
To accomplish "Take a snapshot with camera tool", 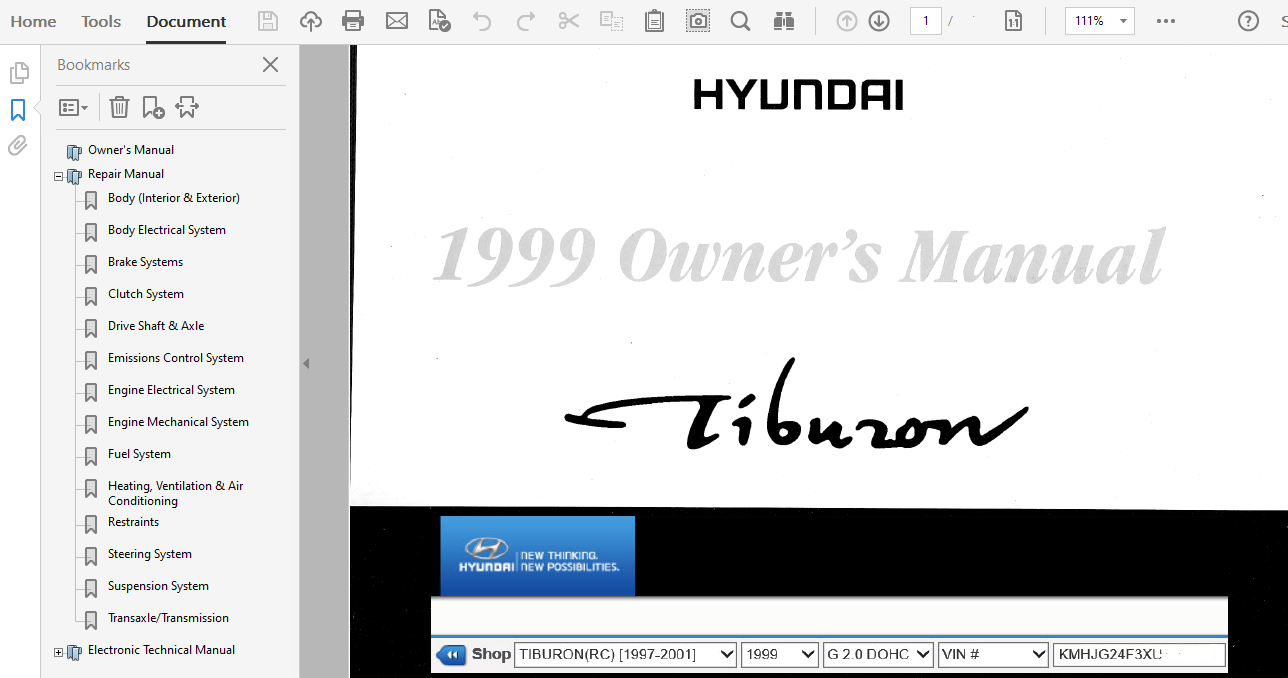I will 698,21.
